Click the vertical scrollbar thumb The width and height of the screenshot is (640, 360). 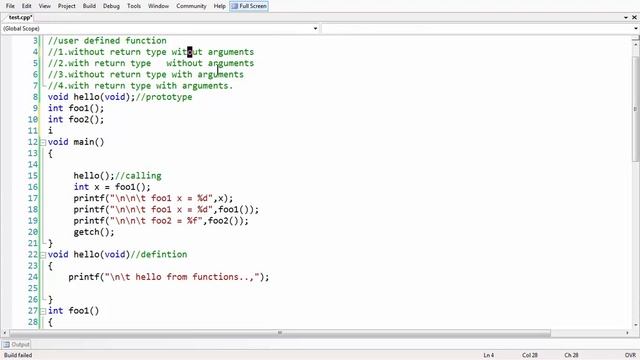coord(635,109)
